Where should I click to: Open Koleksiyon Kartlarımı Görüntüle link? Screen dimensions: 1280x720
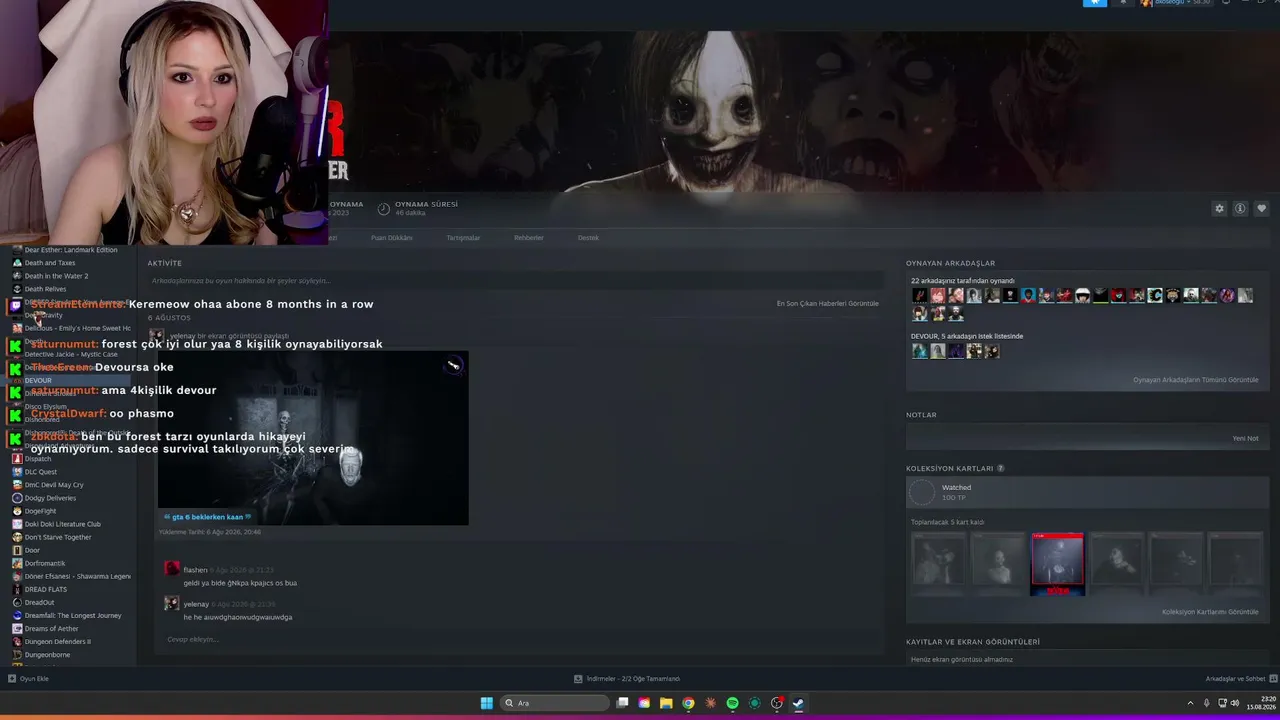coord(1210,612)
